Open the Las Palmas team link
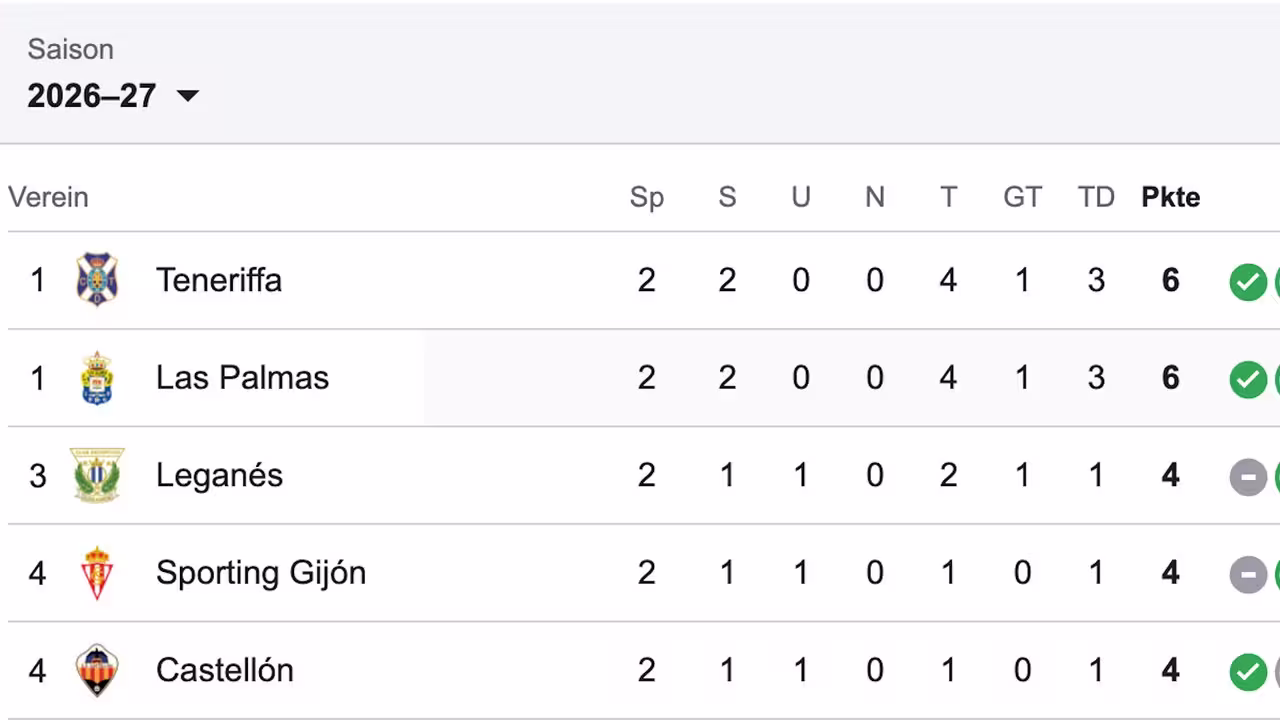Screen dimensions: 1280x720 pyautogui.click(x=242, y=377)
